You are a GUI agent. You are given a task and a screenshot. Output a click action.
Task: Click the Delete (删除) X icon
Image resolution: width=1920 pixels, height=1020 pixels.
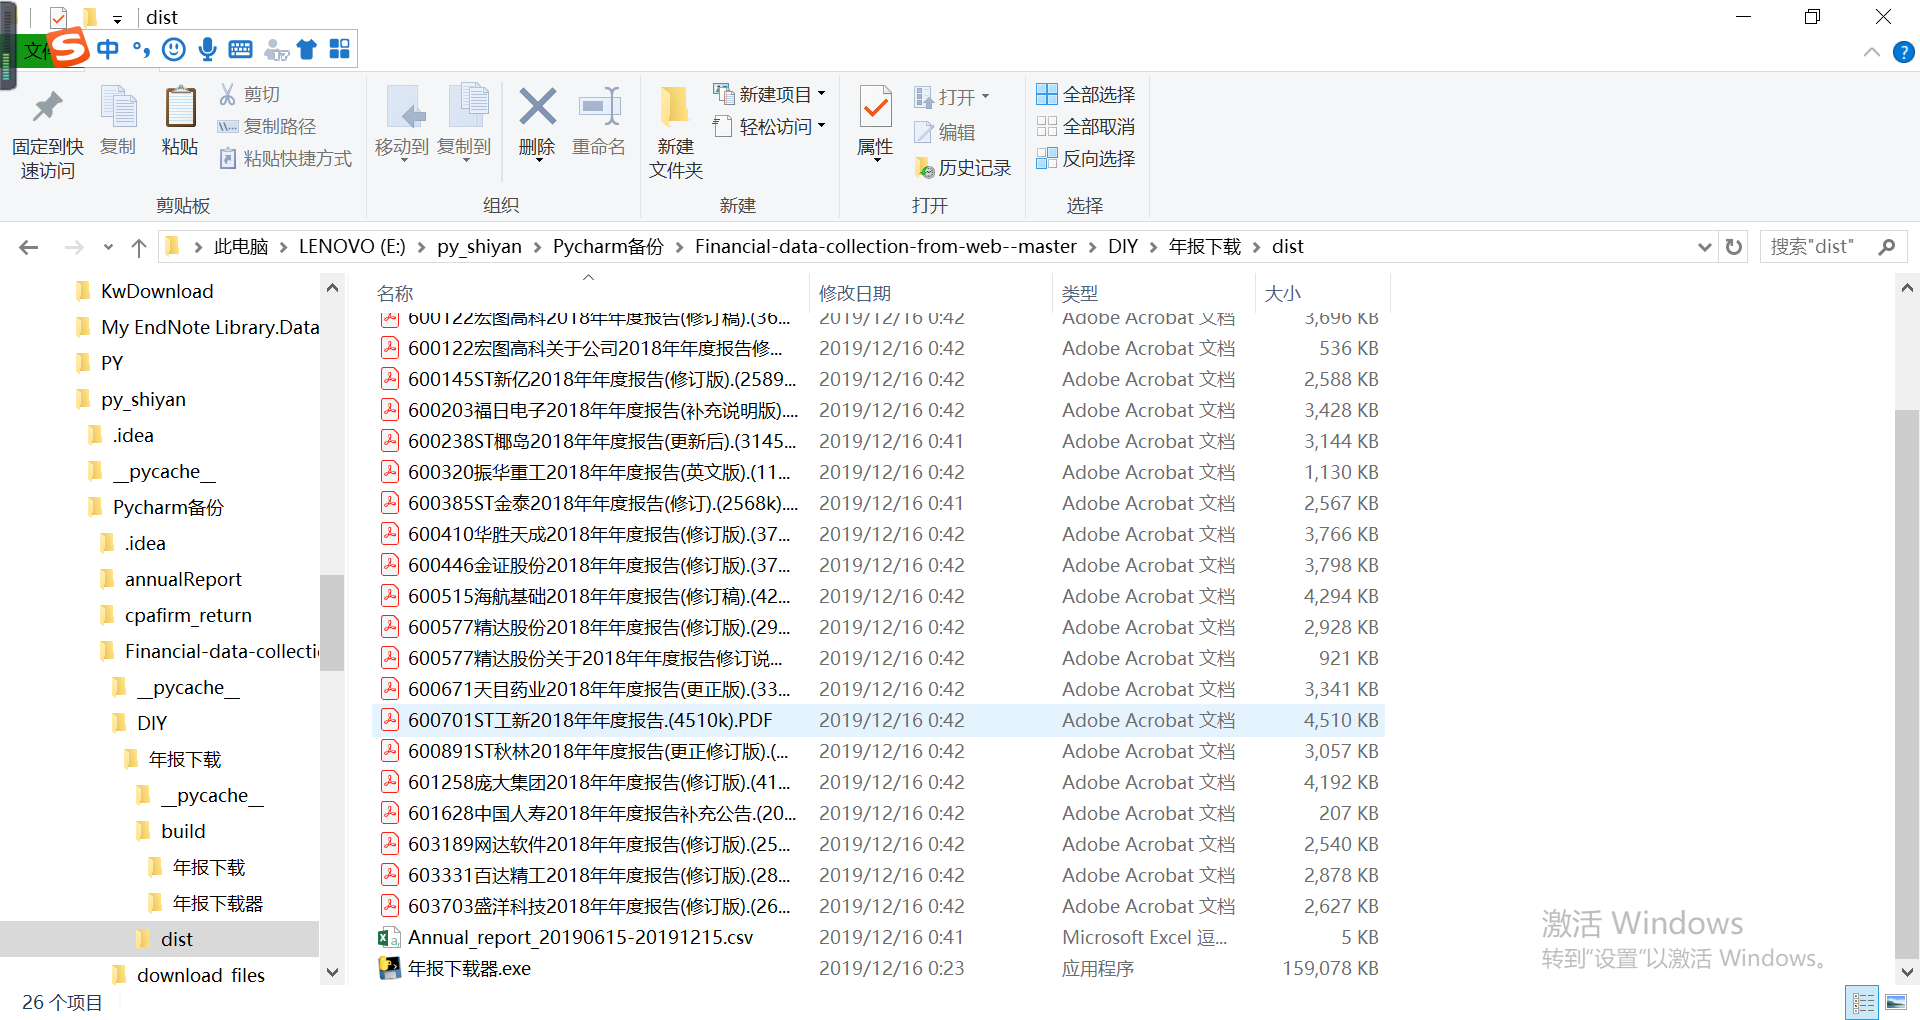click(537, 107)
